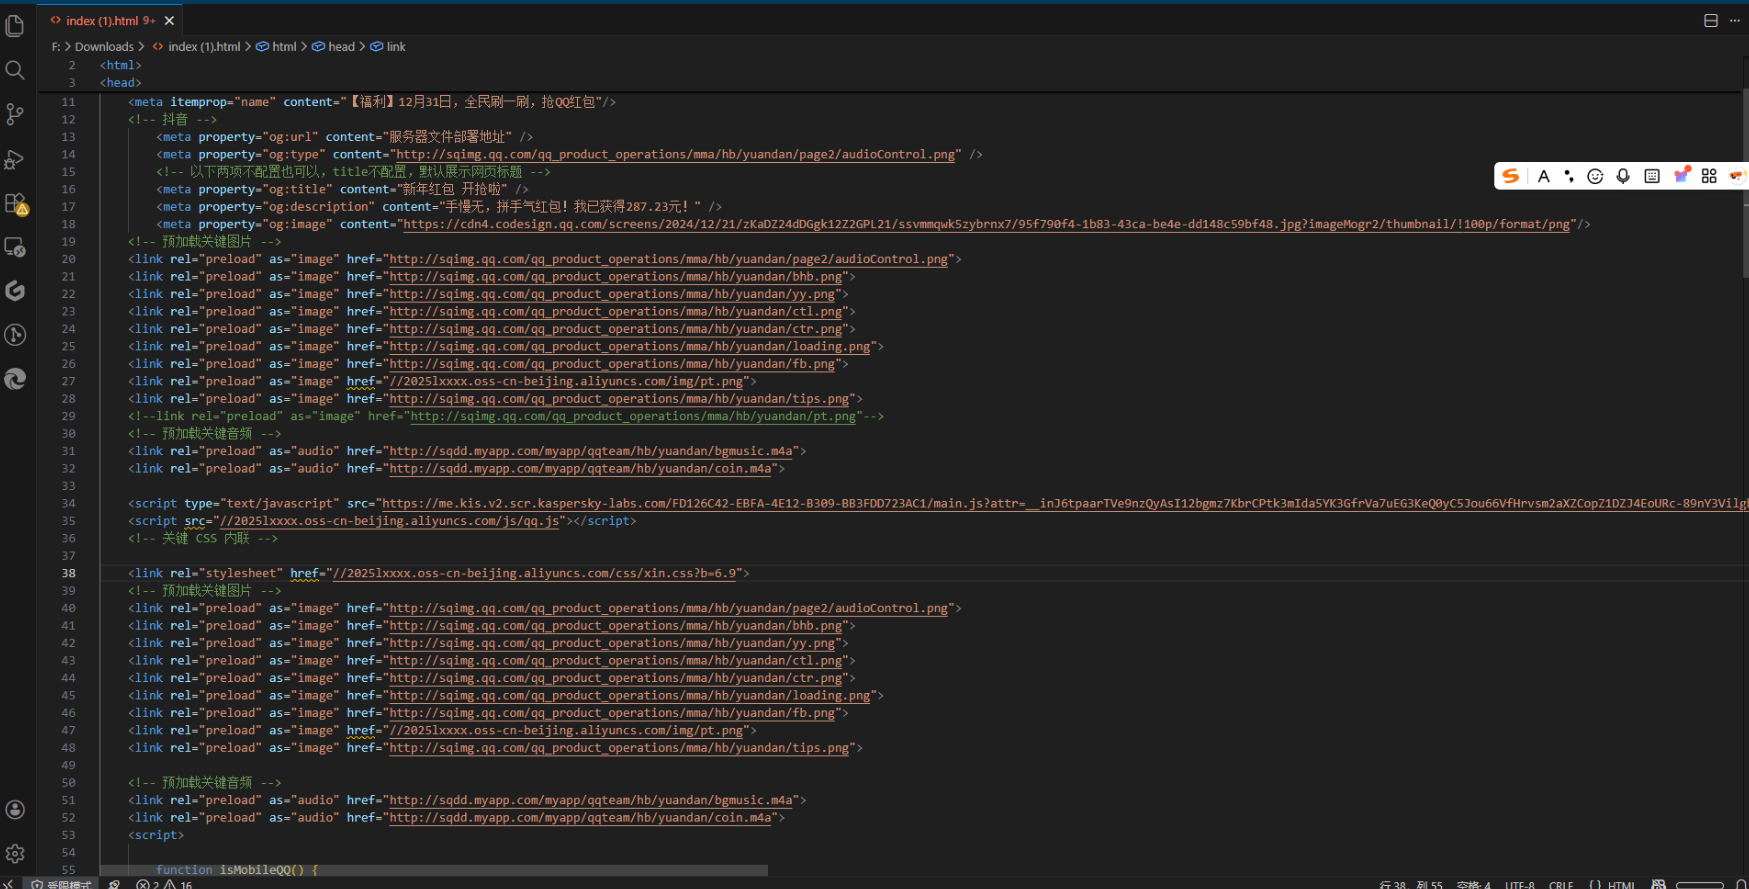Screen dimensions: 1749x889
Task: Click the sticky <html> line at top
Action: (x=120, y=65)
